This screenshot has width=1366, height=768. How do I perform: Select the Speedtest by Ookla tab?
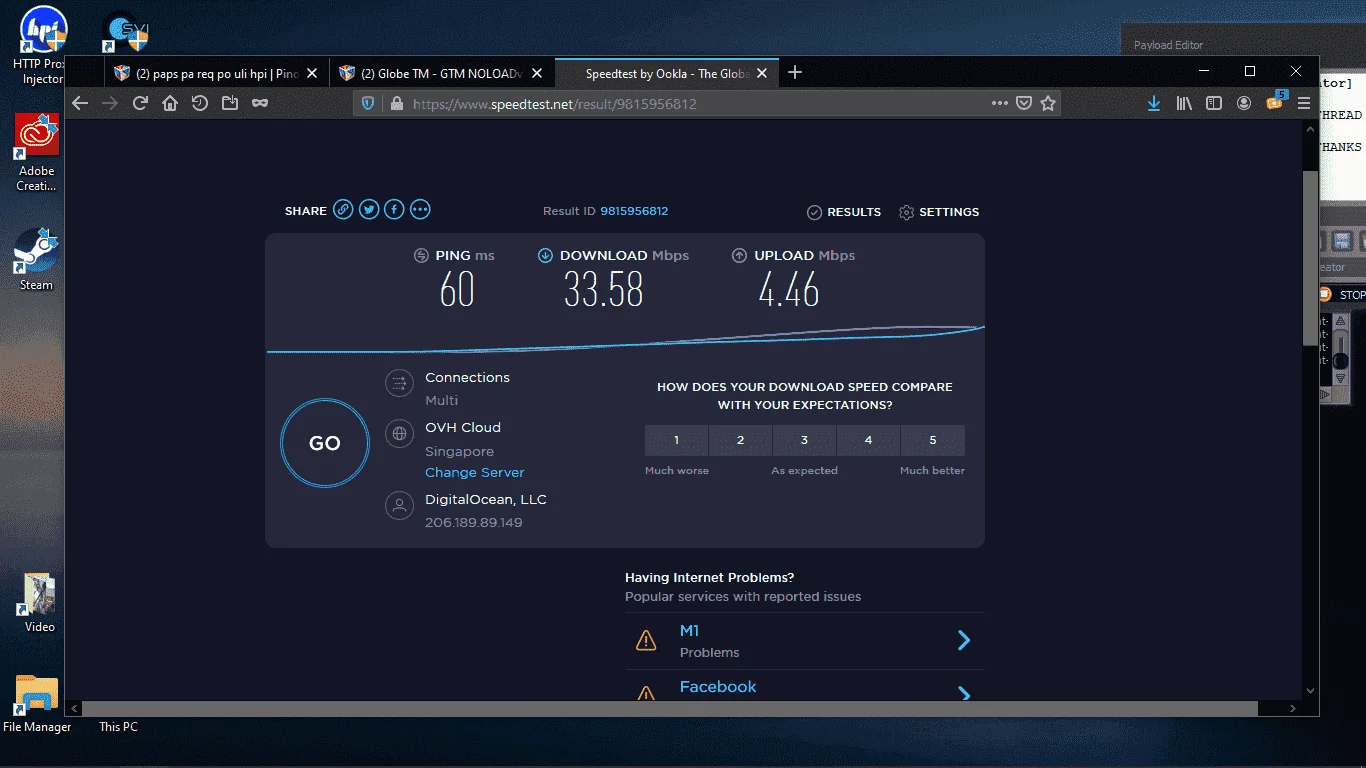667,73
